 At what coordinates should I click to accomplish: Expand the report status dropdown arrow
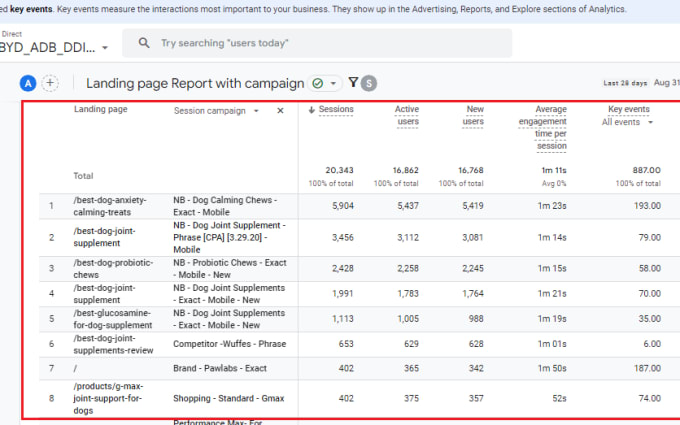(333, 83)
